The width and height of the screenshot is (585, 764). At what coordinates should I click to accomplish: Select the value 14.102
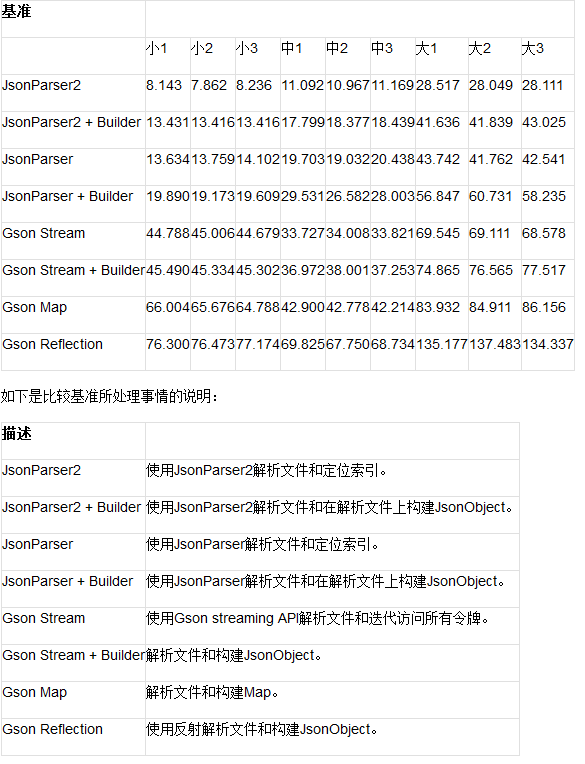pos(258,159)
